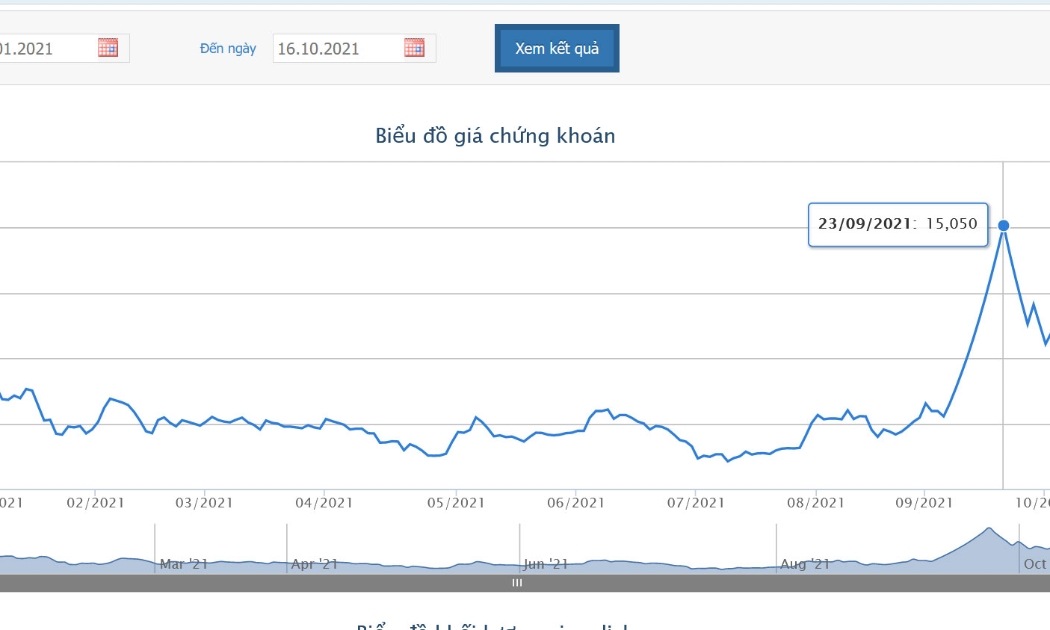Screen dimensions: 1050x630
Task: Click the 02/2021 axis label
Action: [95, 503]
